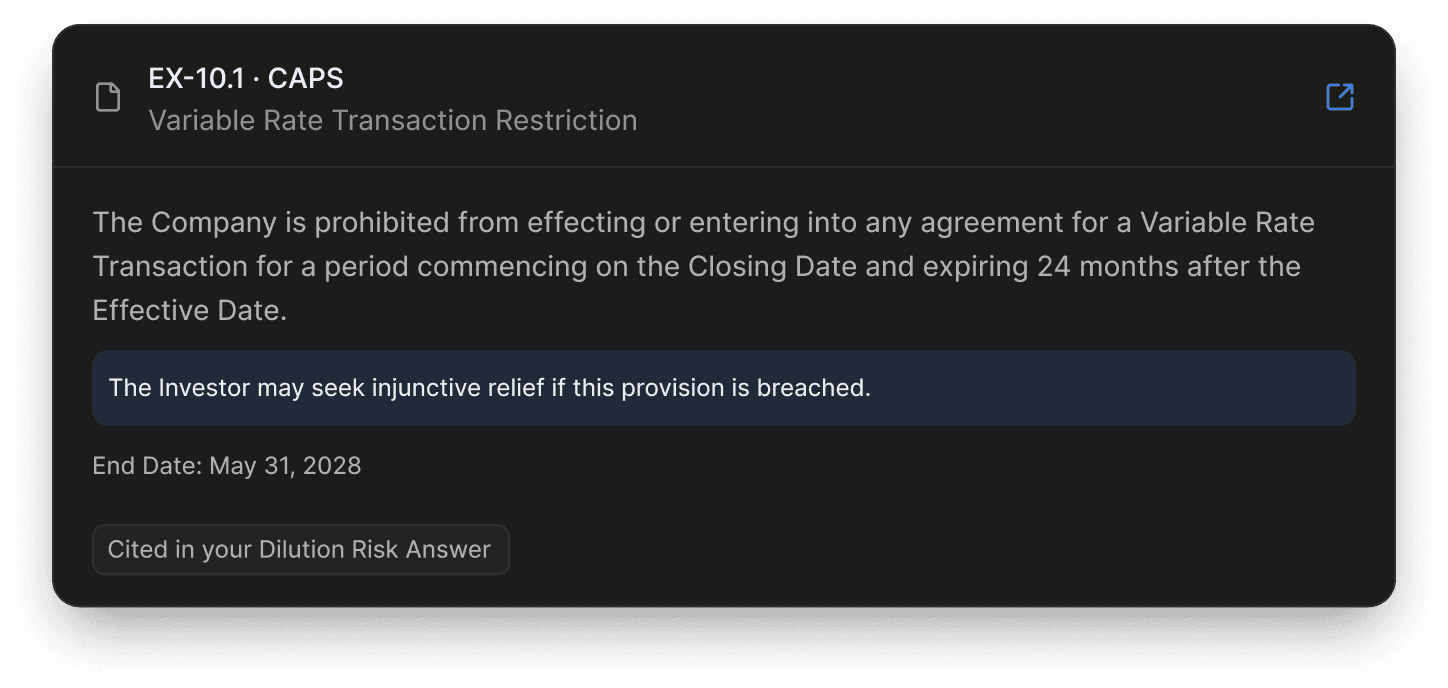Click the End Date: May 31, 2028 line
The height and width of the screenshot is (688, 1448).
[x=227, y=466]
